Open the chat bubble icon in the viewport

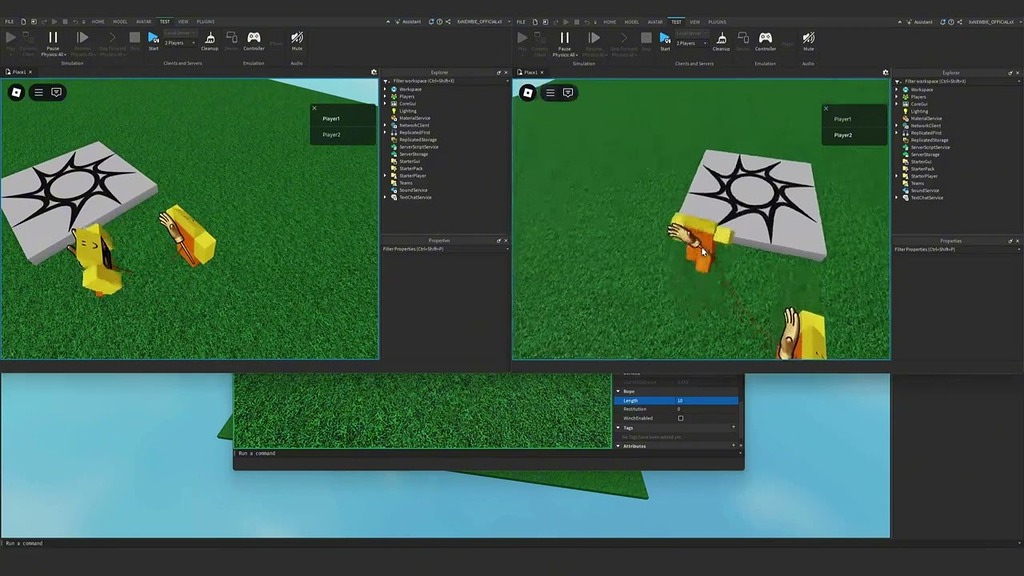coord(57,91)
